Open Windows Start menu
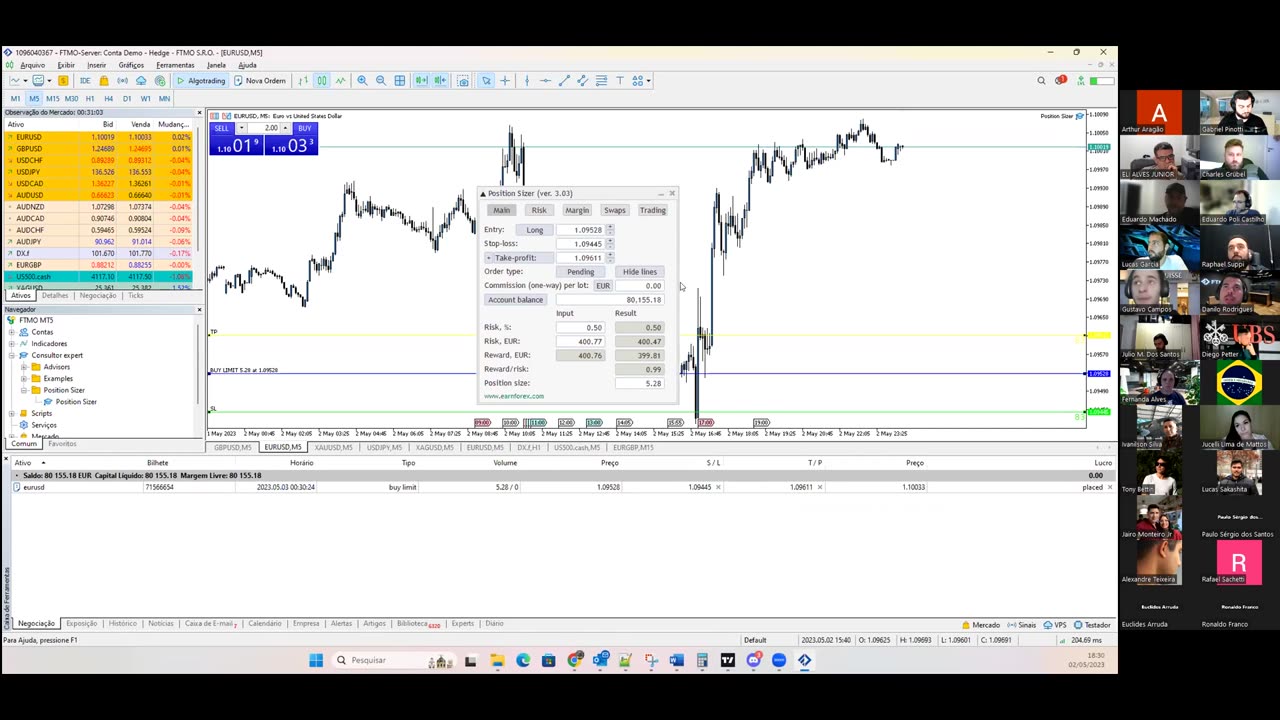 coord(316,660)
